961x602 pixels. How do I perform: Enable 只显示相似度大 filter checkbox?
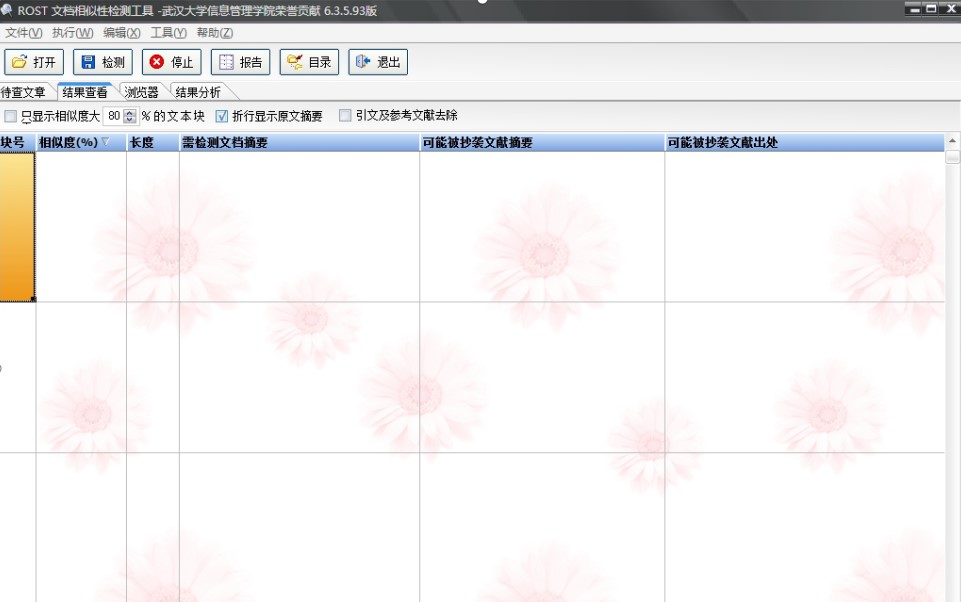pyautogui.click(x=11, y=116)
